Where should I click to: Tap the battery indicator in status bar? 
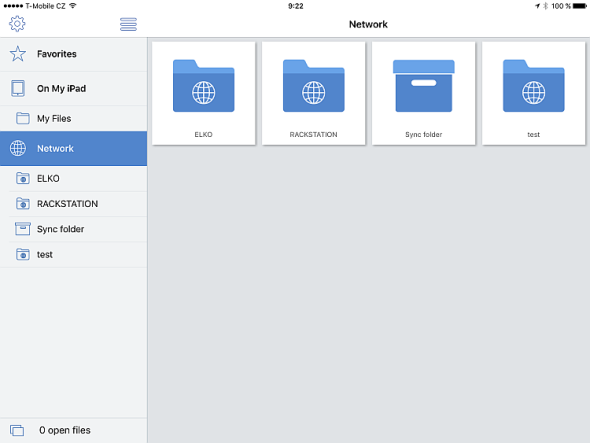[580, 6]
